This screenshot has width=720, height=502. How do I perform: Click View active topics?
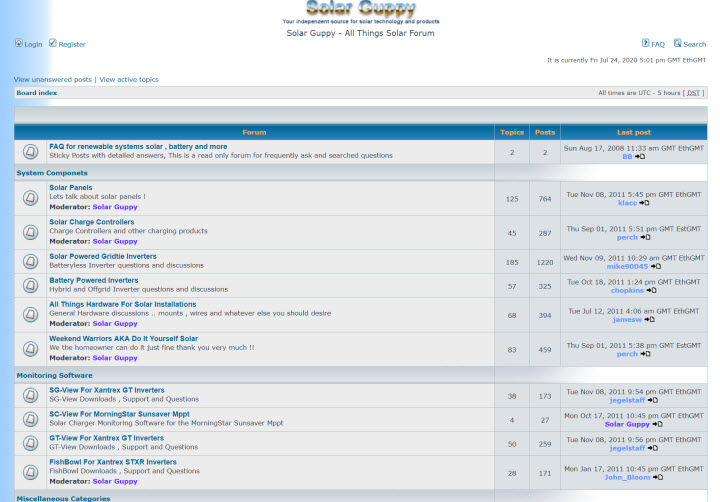click(129, 79)
